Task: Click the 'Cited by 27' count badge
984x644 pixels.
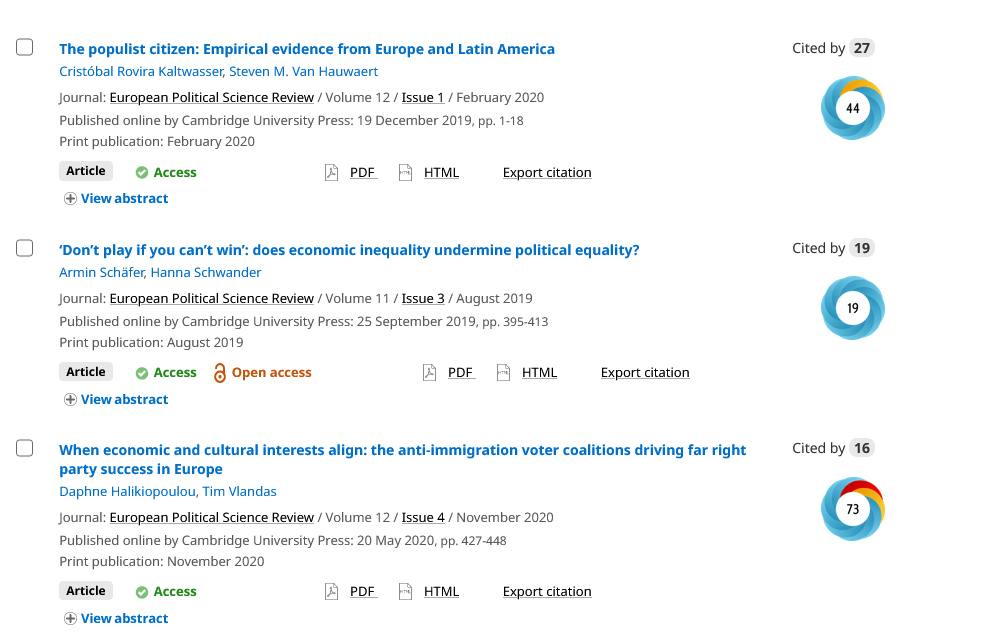Action: (x=861, y=48)
